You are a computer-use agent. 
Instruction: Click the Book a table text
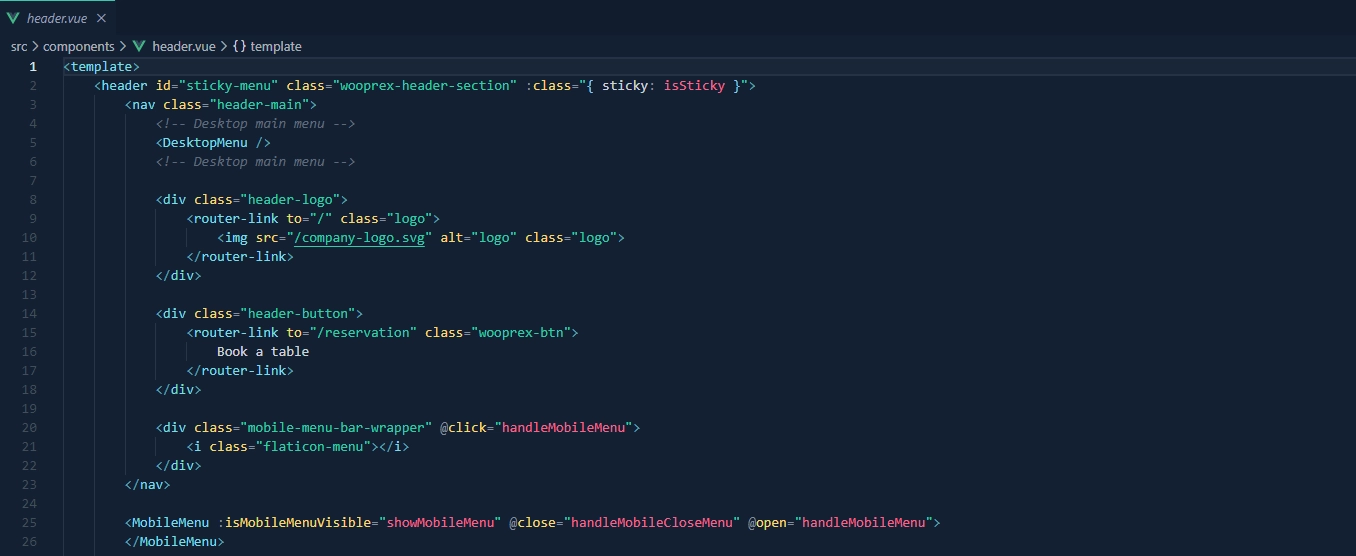click(263, 351)
